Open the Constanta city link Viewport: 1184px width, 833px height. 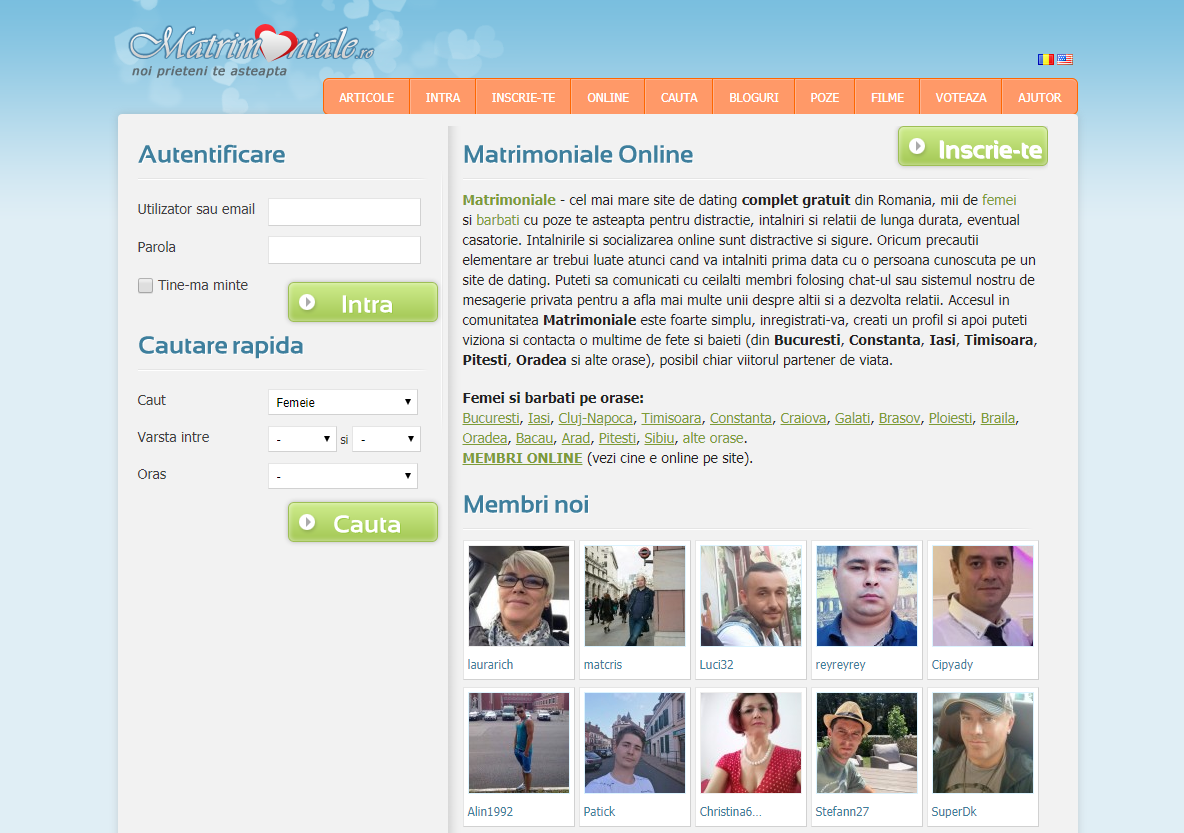click(x=741, y=418)
